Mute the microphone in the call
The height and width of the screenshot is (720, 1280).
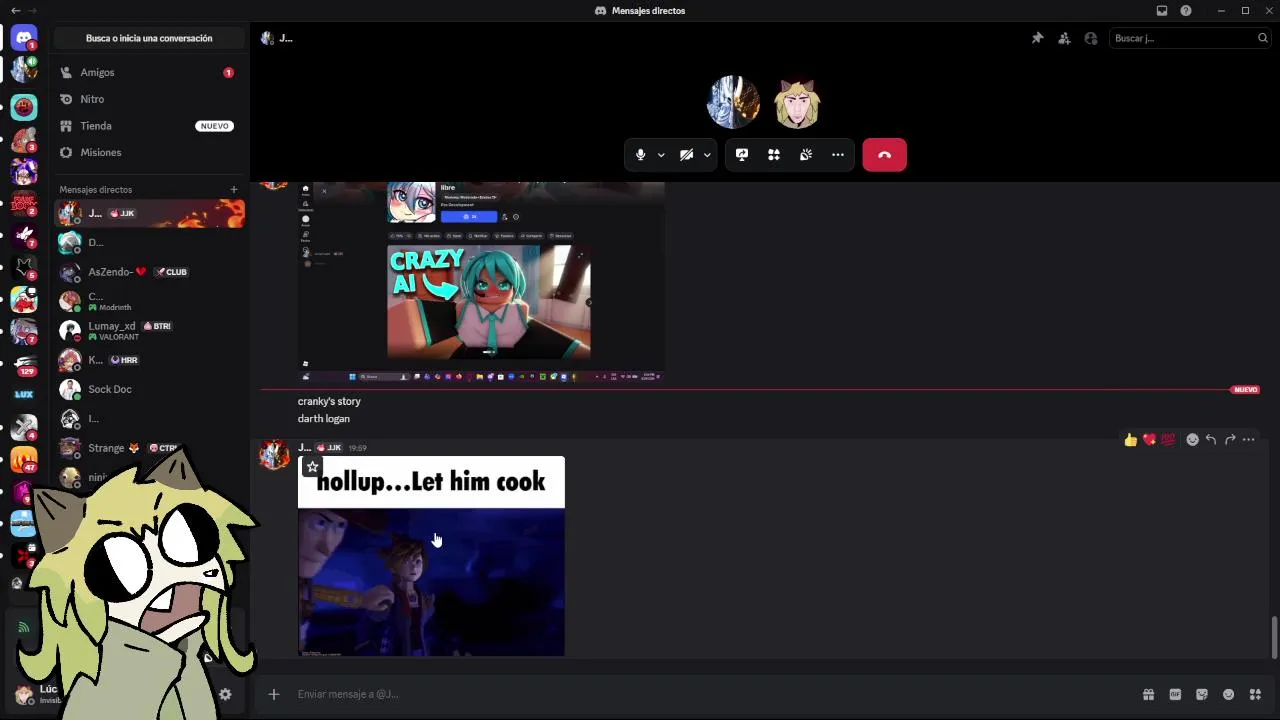(x=641, y=155)
